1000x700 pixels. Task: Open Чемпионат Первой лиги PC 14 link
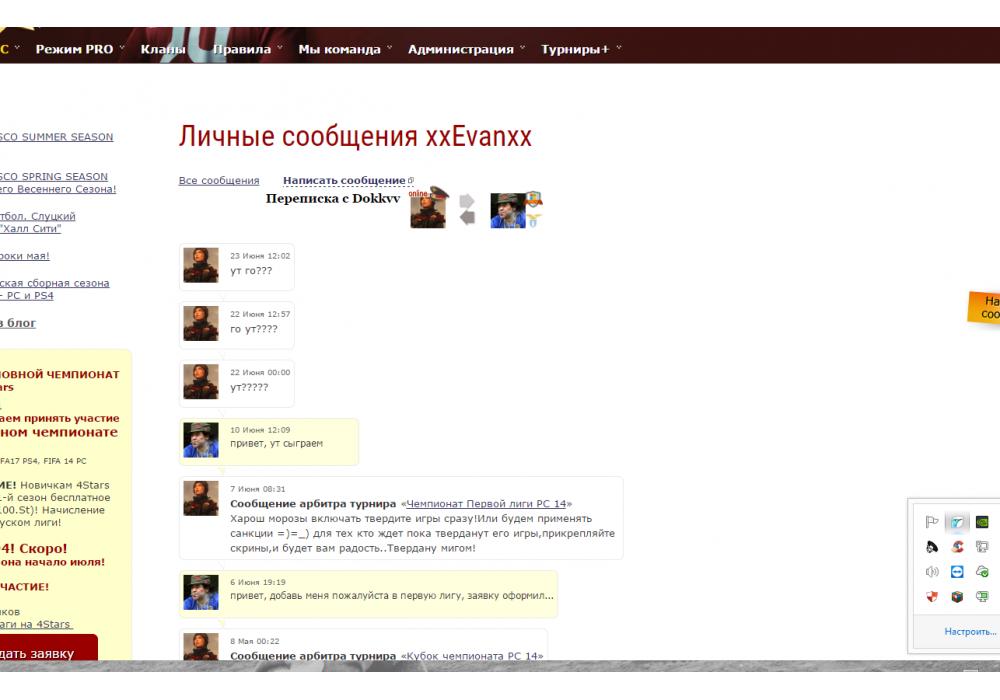pos(488,504)
